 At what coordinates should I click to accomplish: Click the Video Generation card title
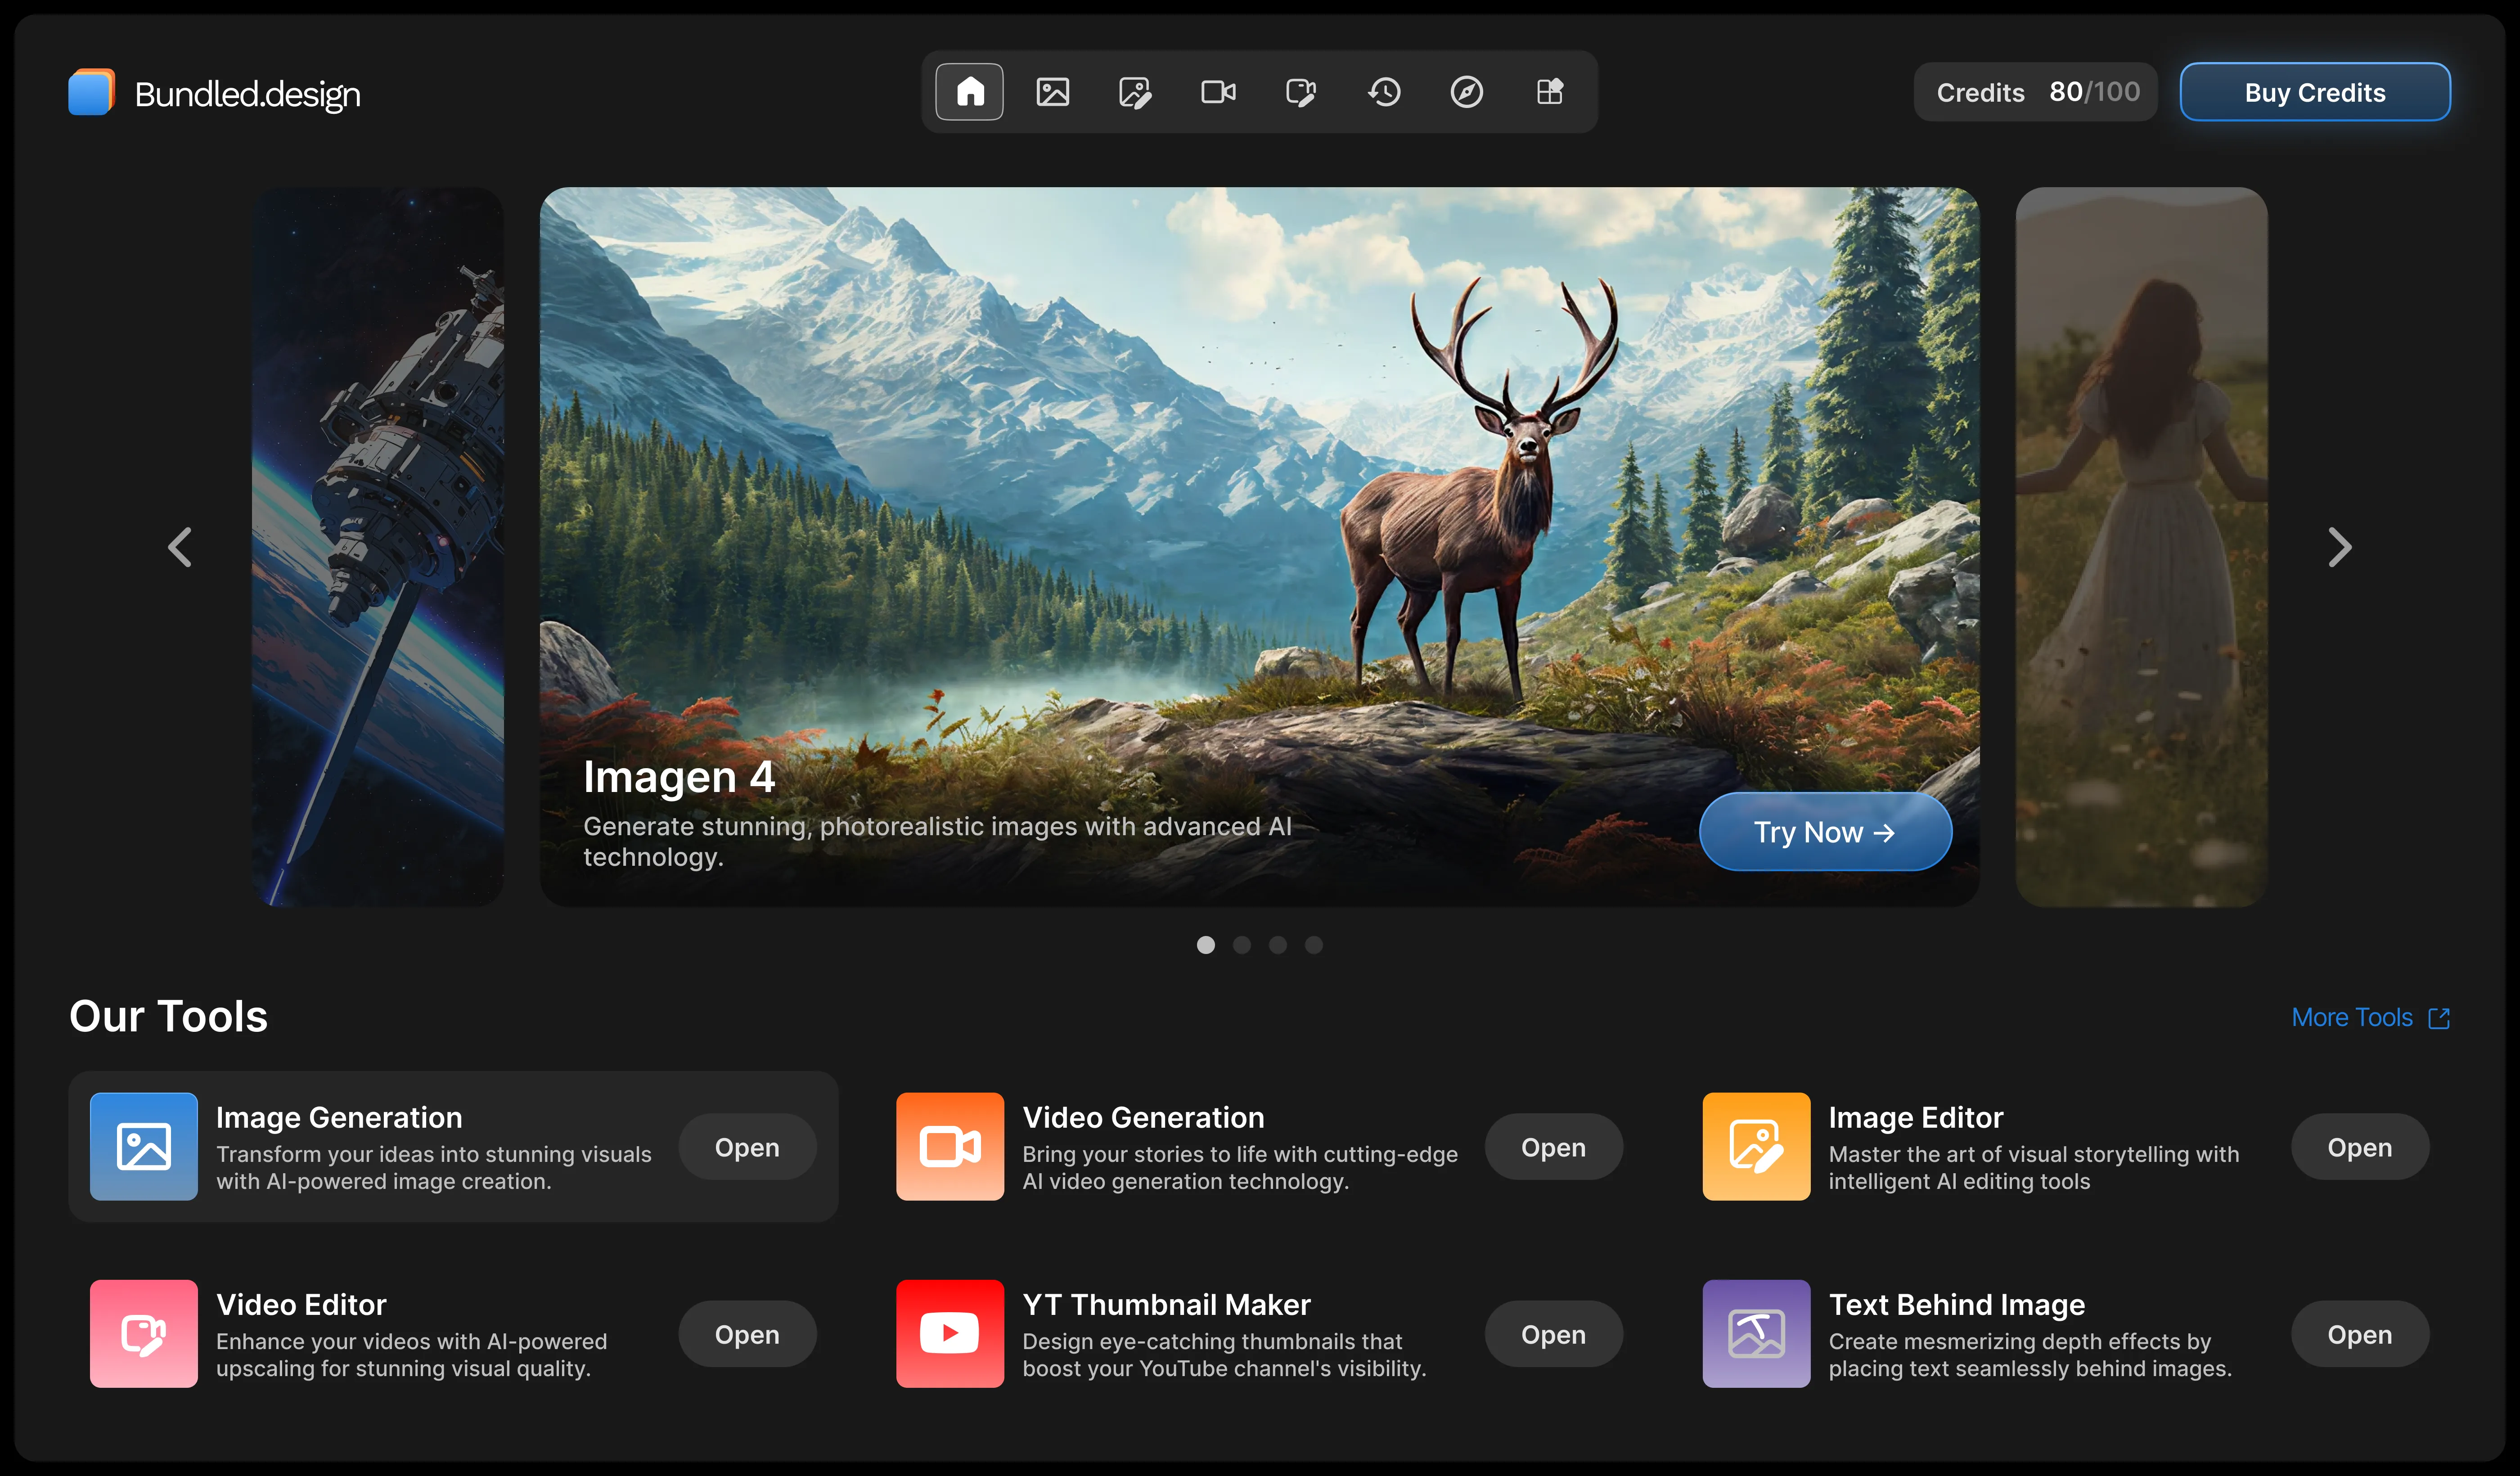pos(1143,1117)
